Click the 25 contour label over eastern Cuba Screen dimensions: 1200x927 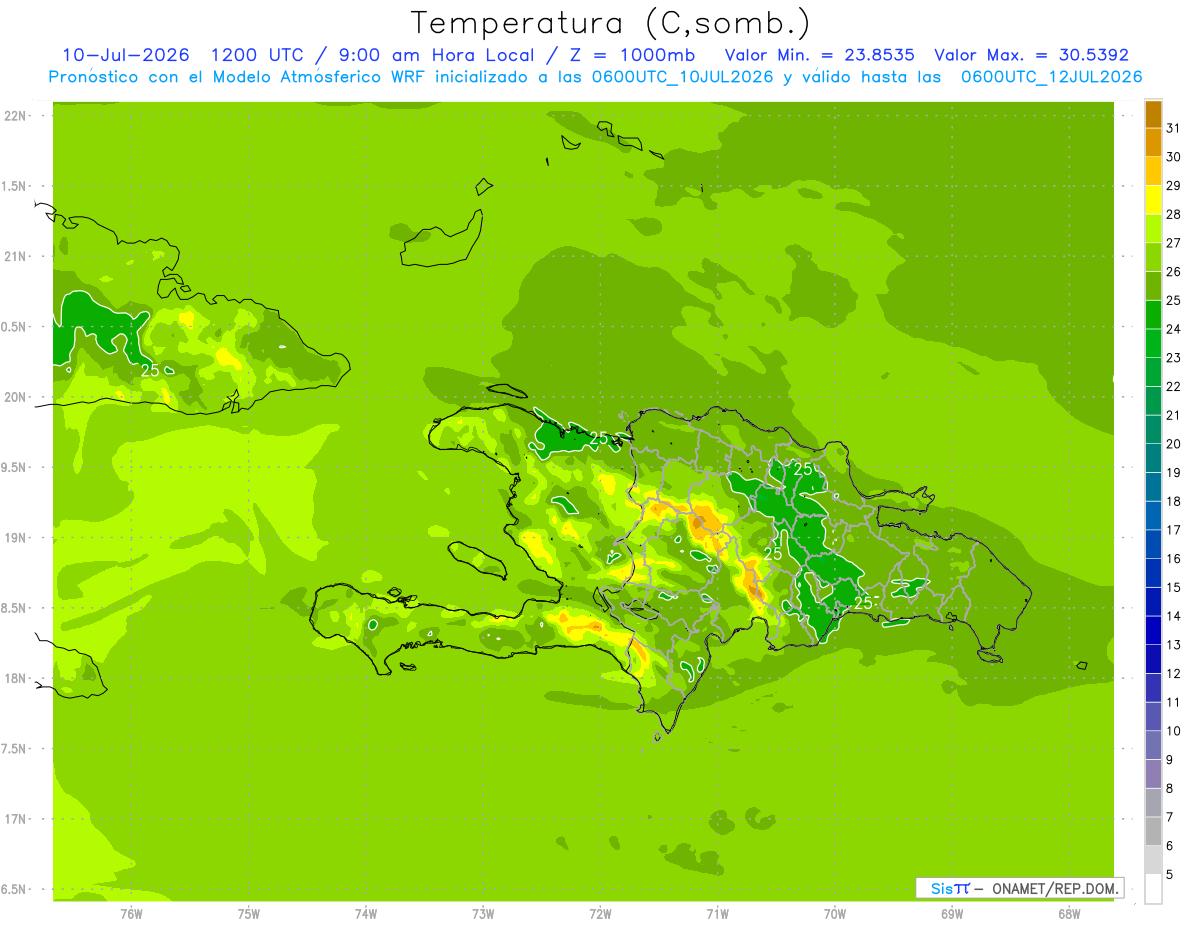coord(150,370)
